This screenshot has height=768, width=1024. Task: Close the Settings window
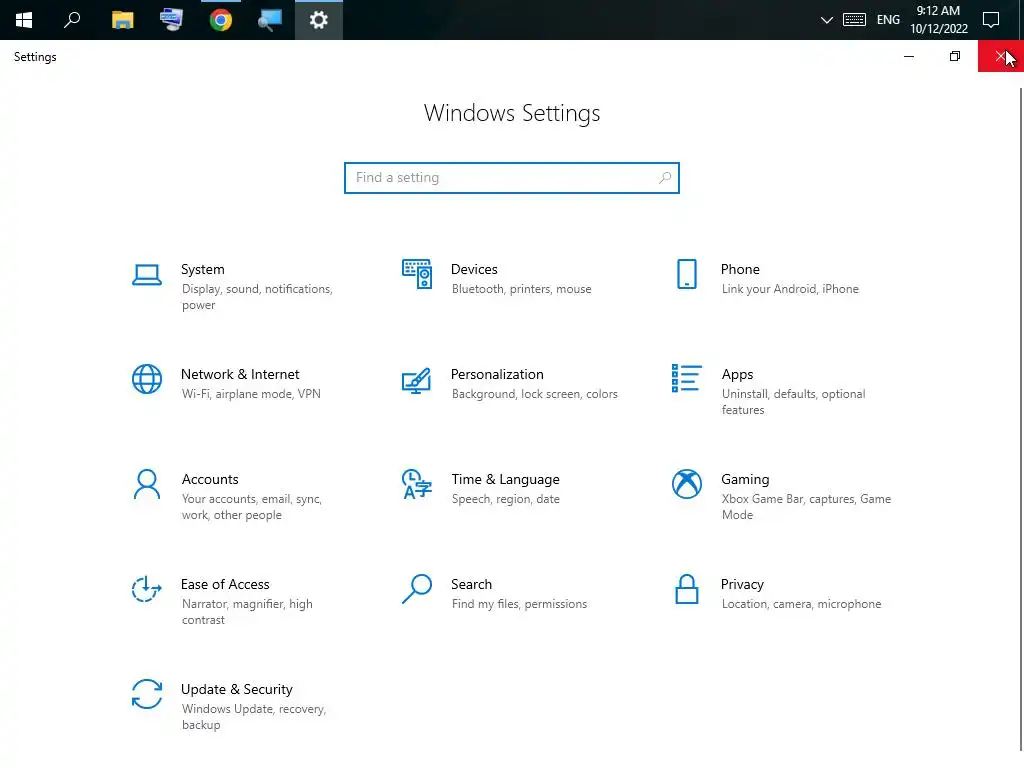1000,56
